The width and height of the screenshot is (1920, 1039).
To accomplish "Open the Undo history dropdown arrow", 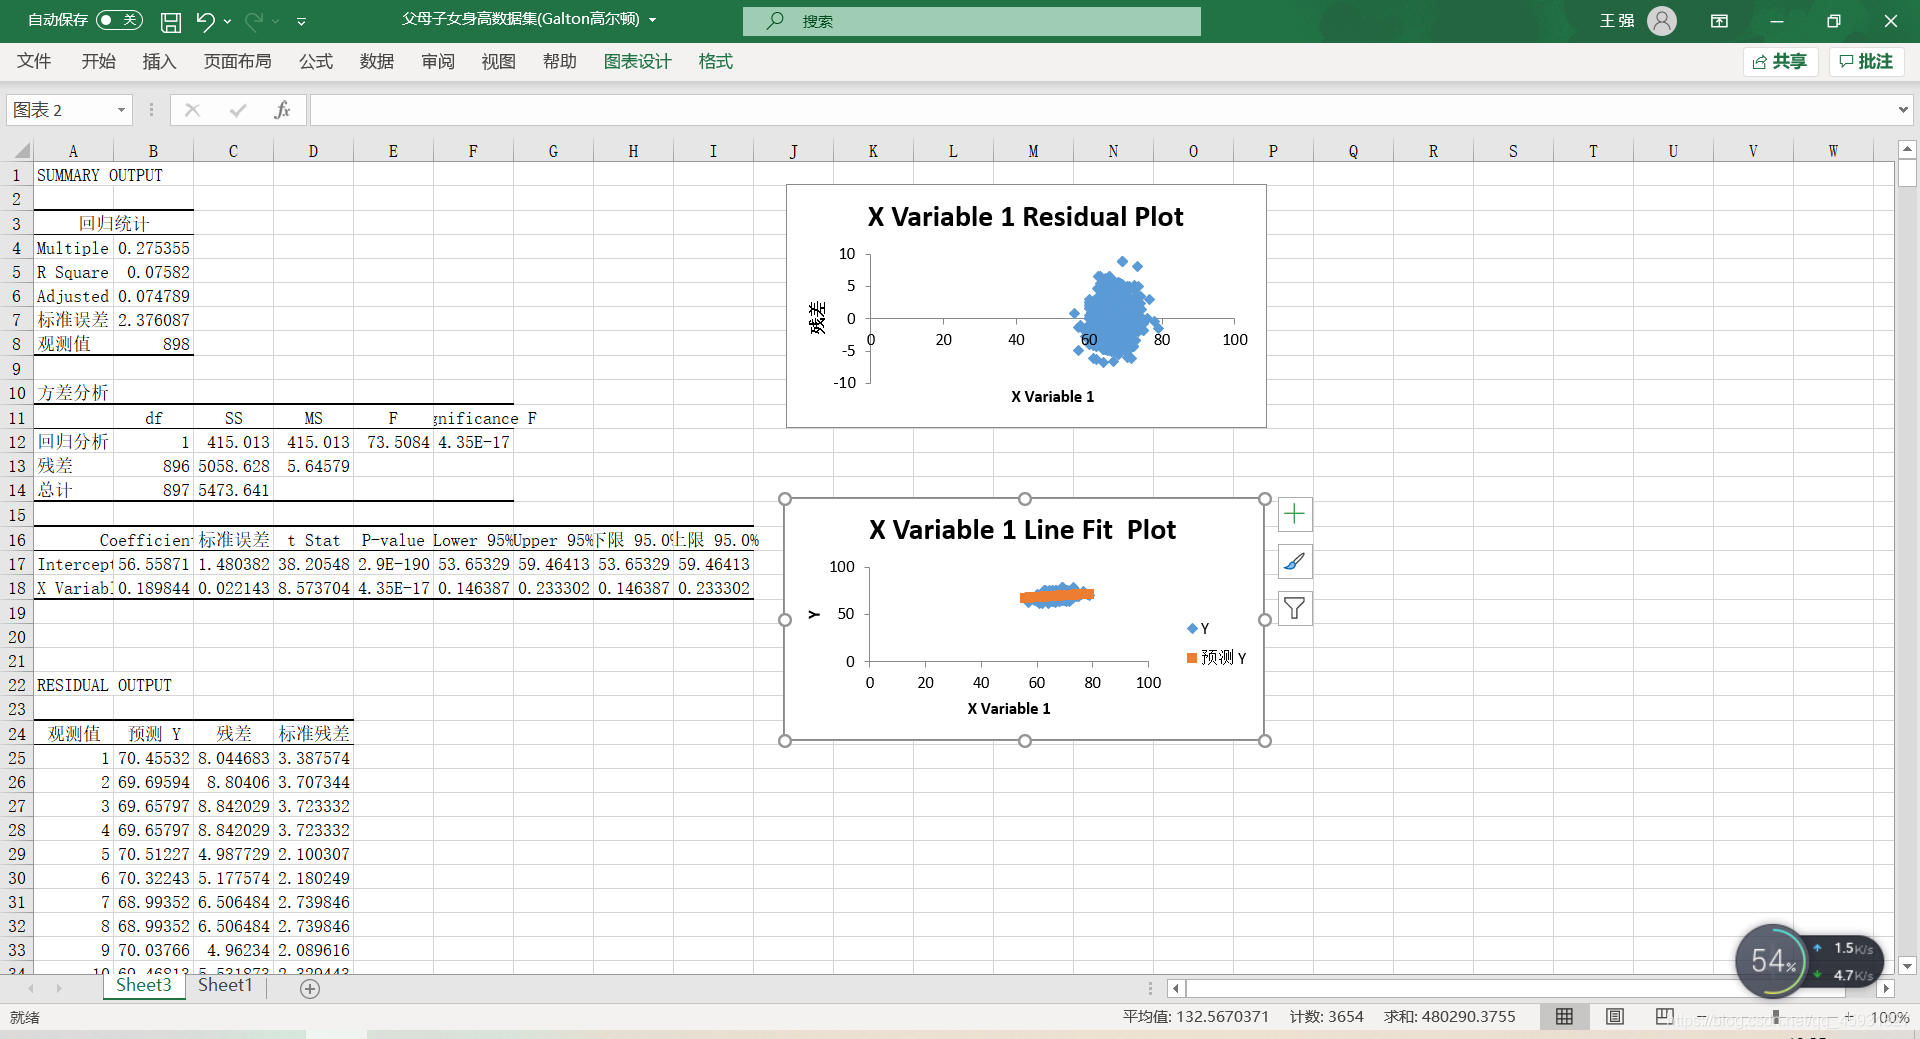I will (x=228, y=21).
